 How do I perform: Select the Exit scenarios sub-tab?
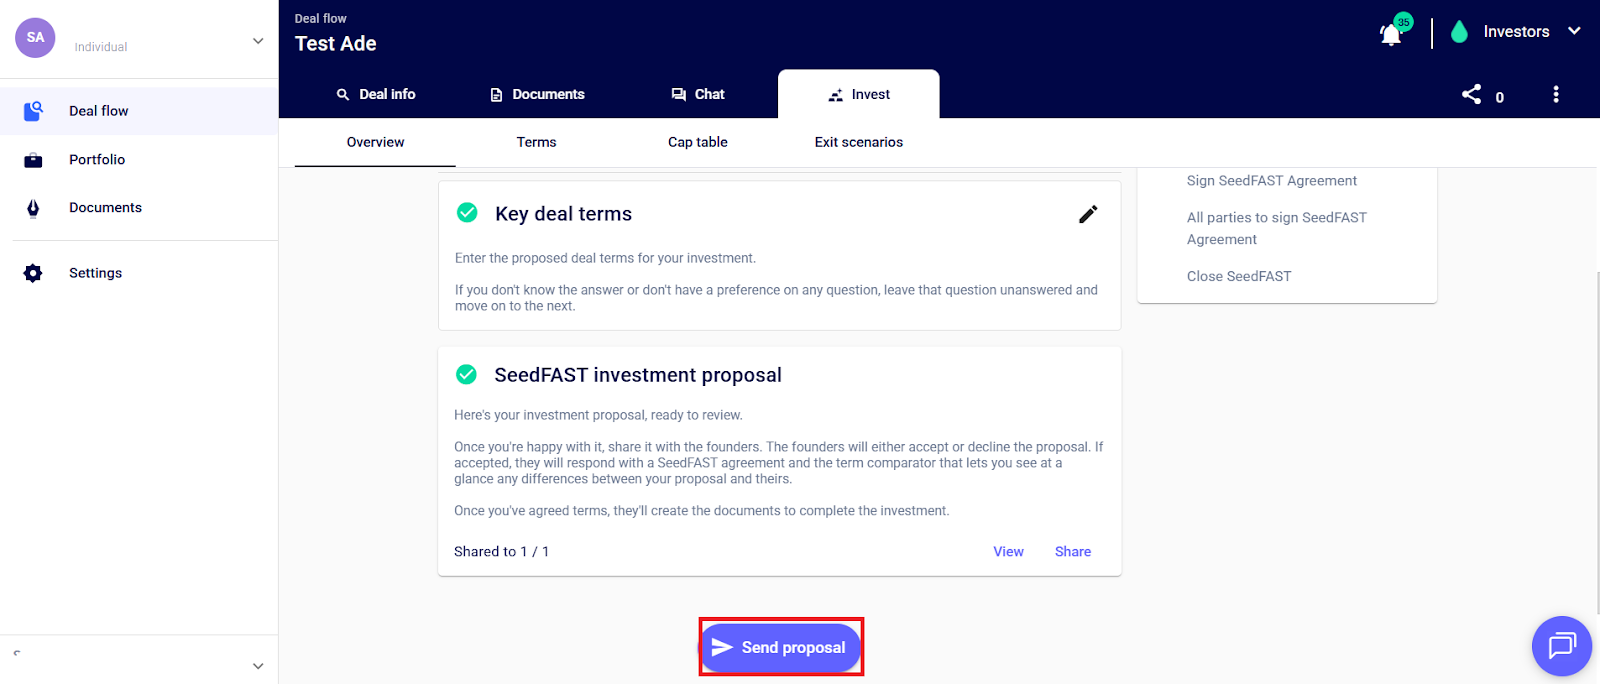pyautogui.click(x=858, y=142)
